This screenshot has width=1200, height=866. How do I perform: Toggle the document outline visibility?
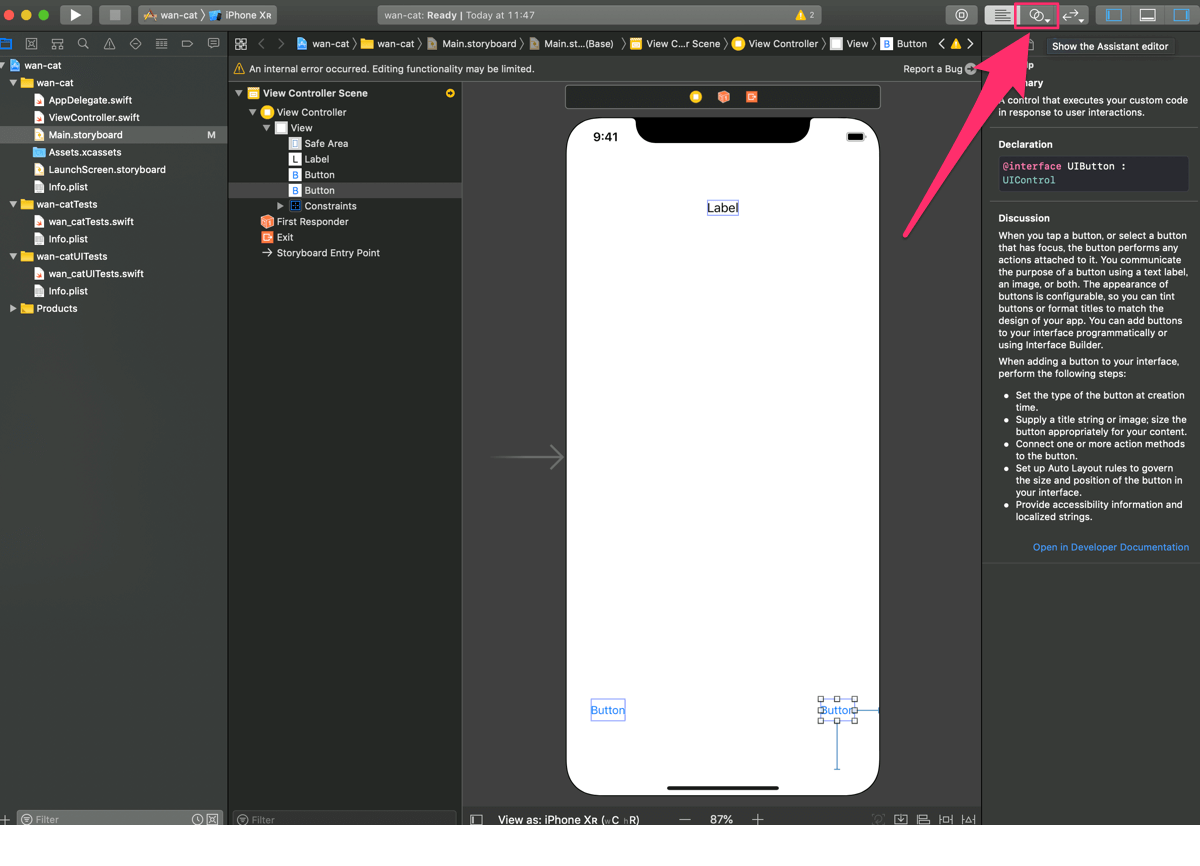tap(477, 819)
